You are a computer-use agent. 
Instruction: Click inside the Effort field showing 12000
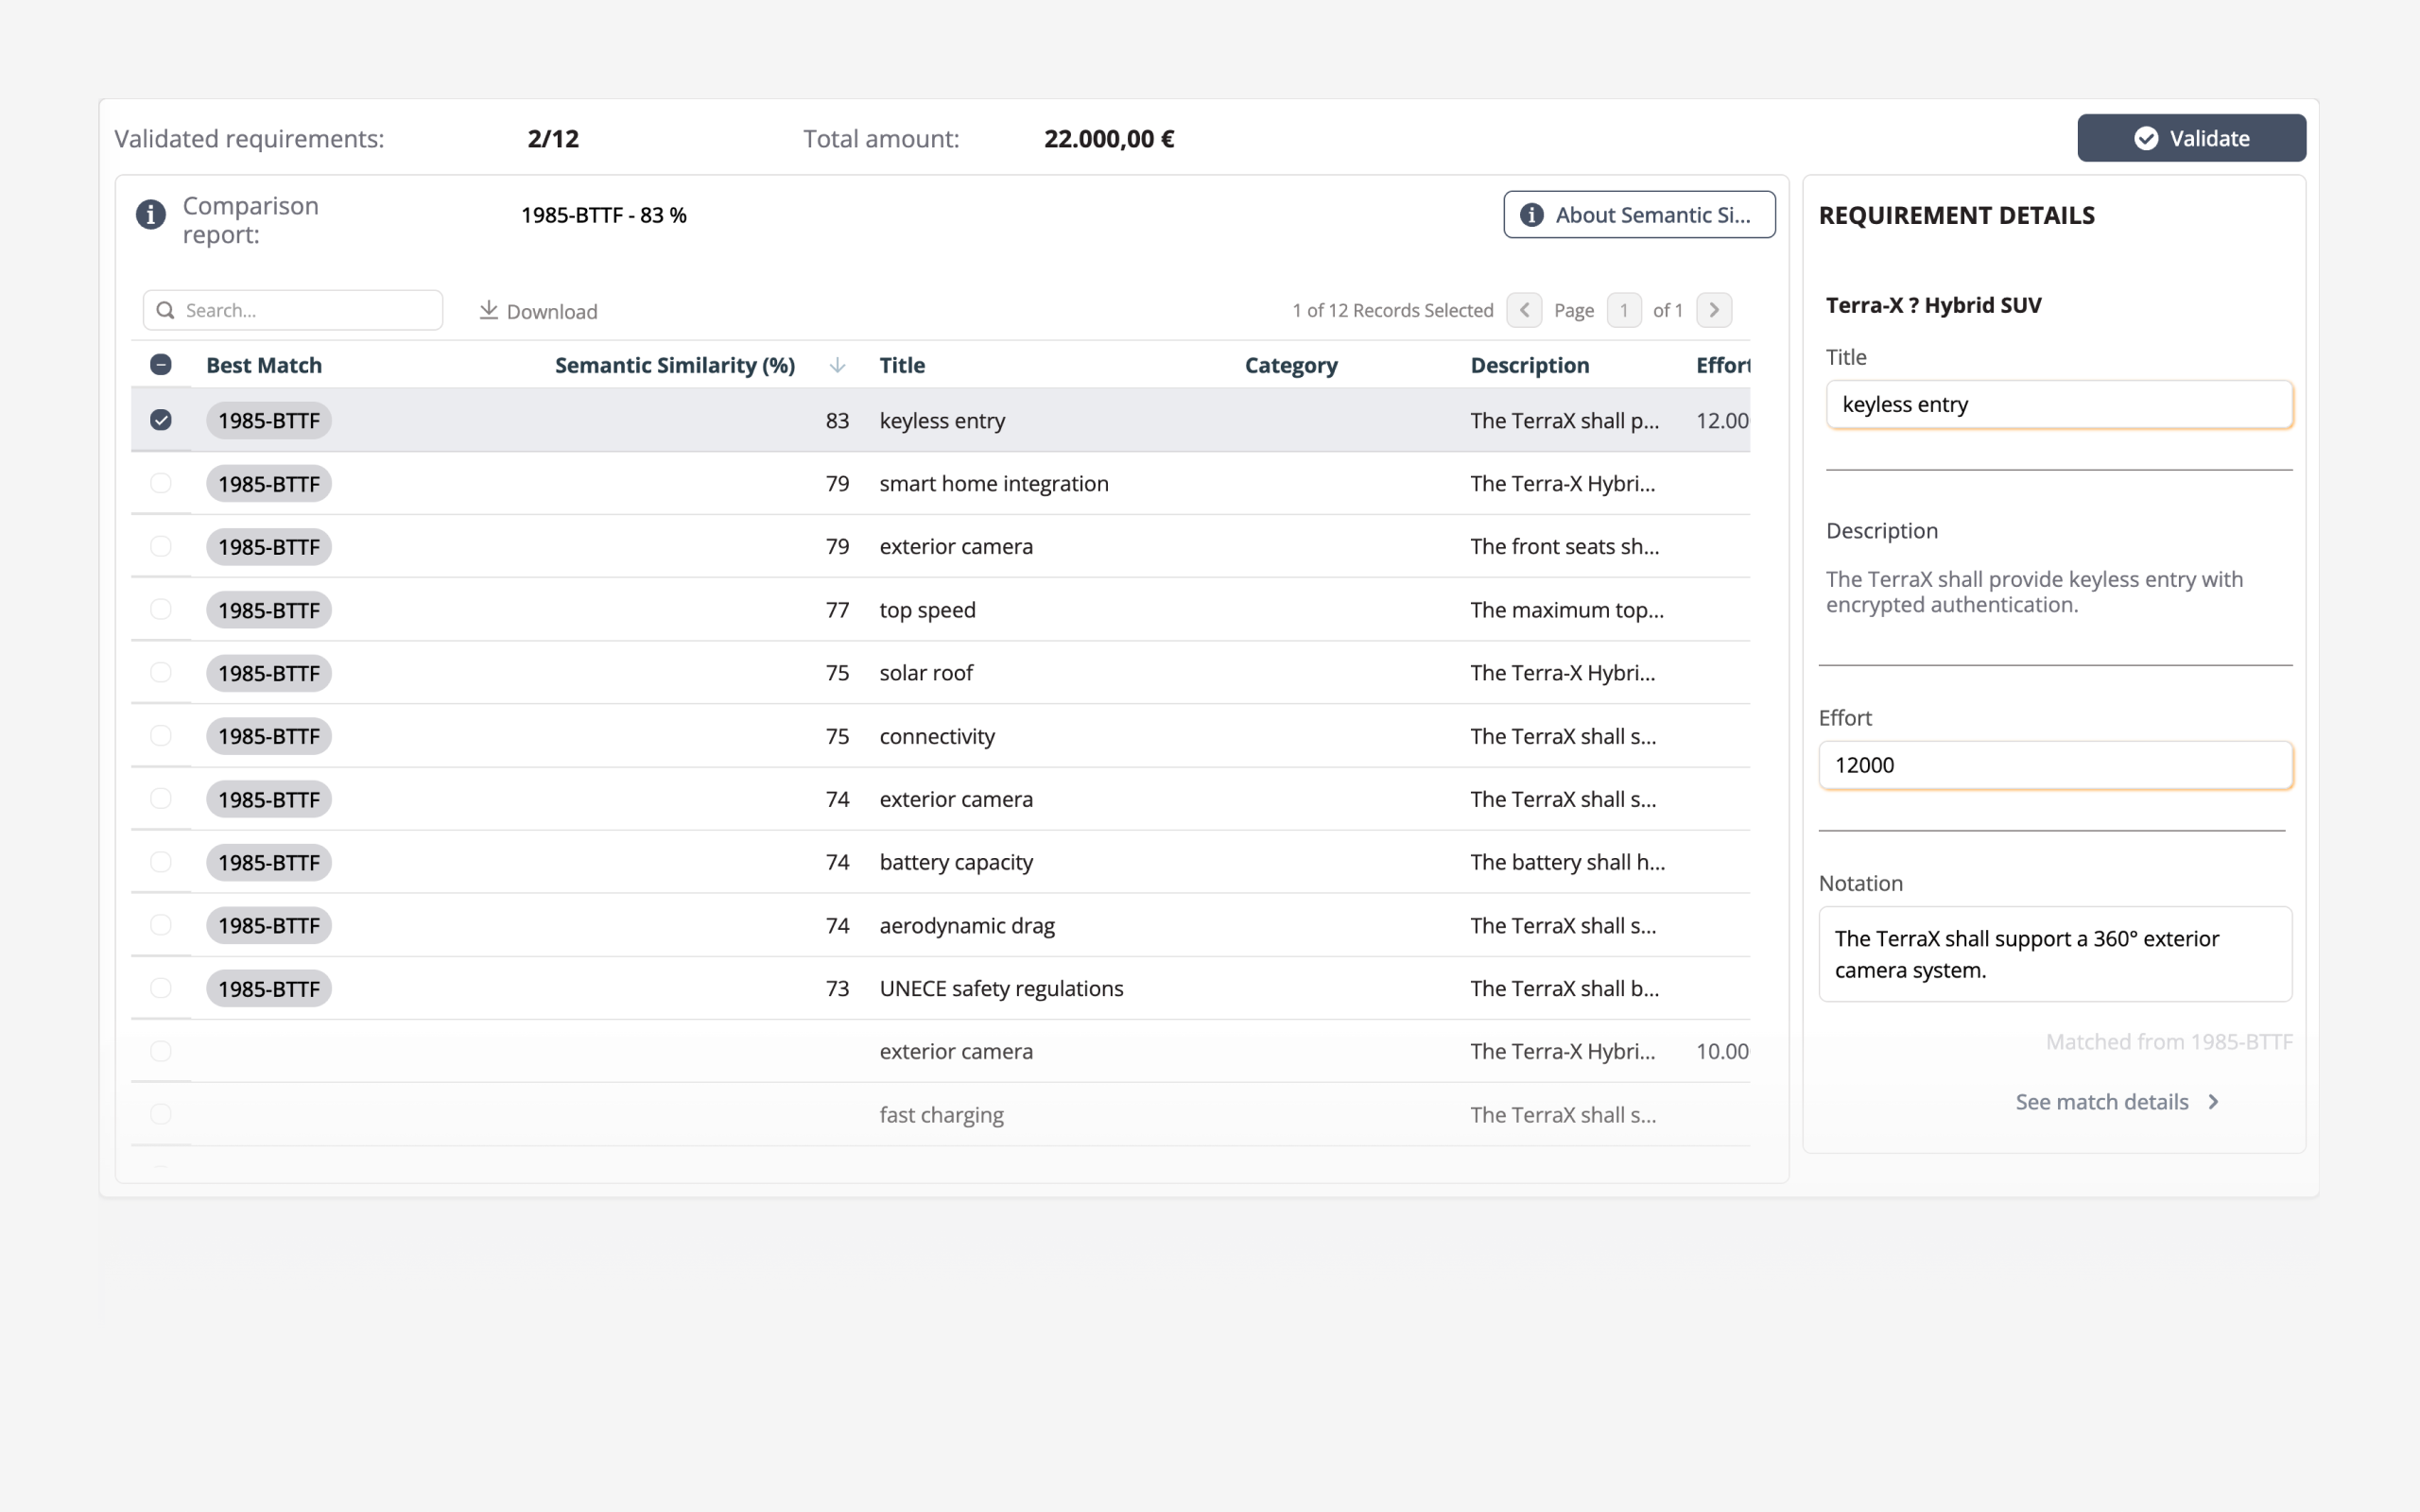2055,765
